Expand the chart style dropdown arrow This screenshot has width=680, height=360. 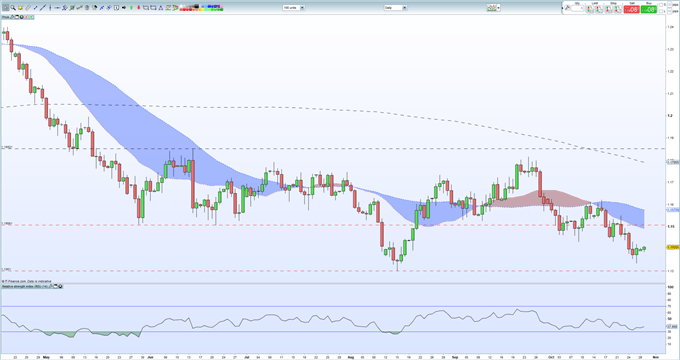pyautogui.click(x=498, y=7)
